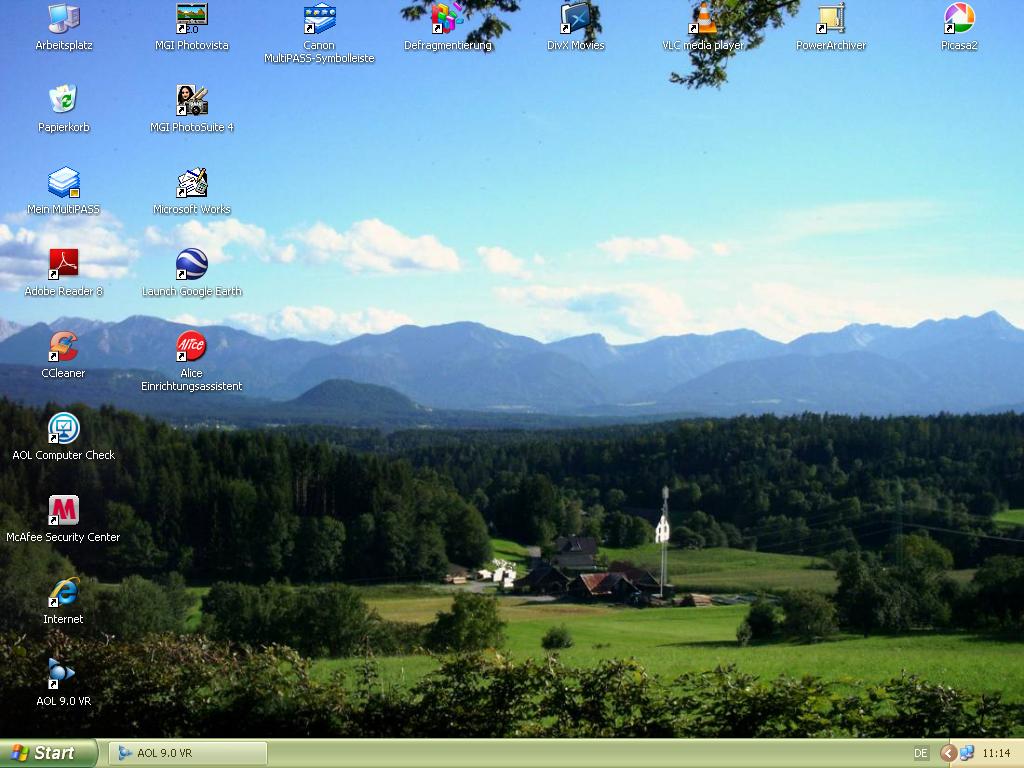Click the Launch Google Earth icon

pyautogui.click(x=191, y=264)
